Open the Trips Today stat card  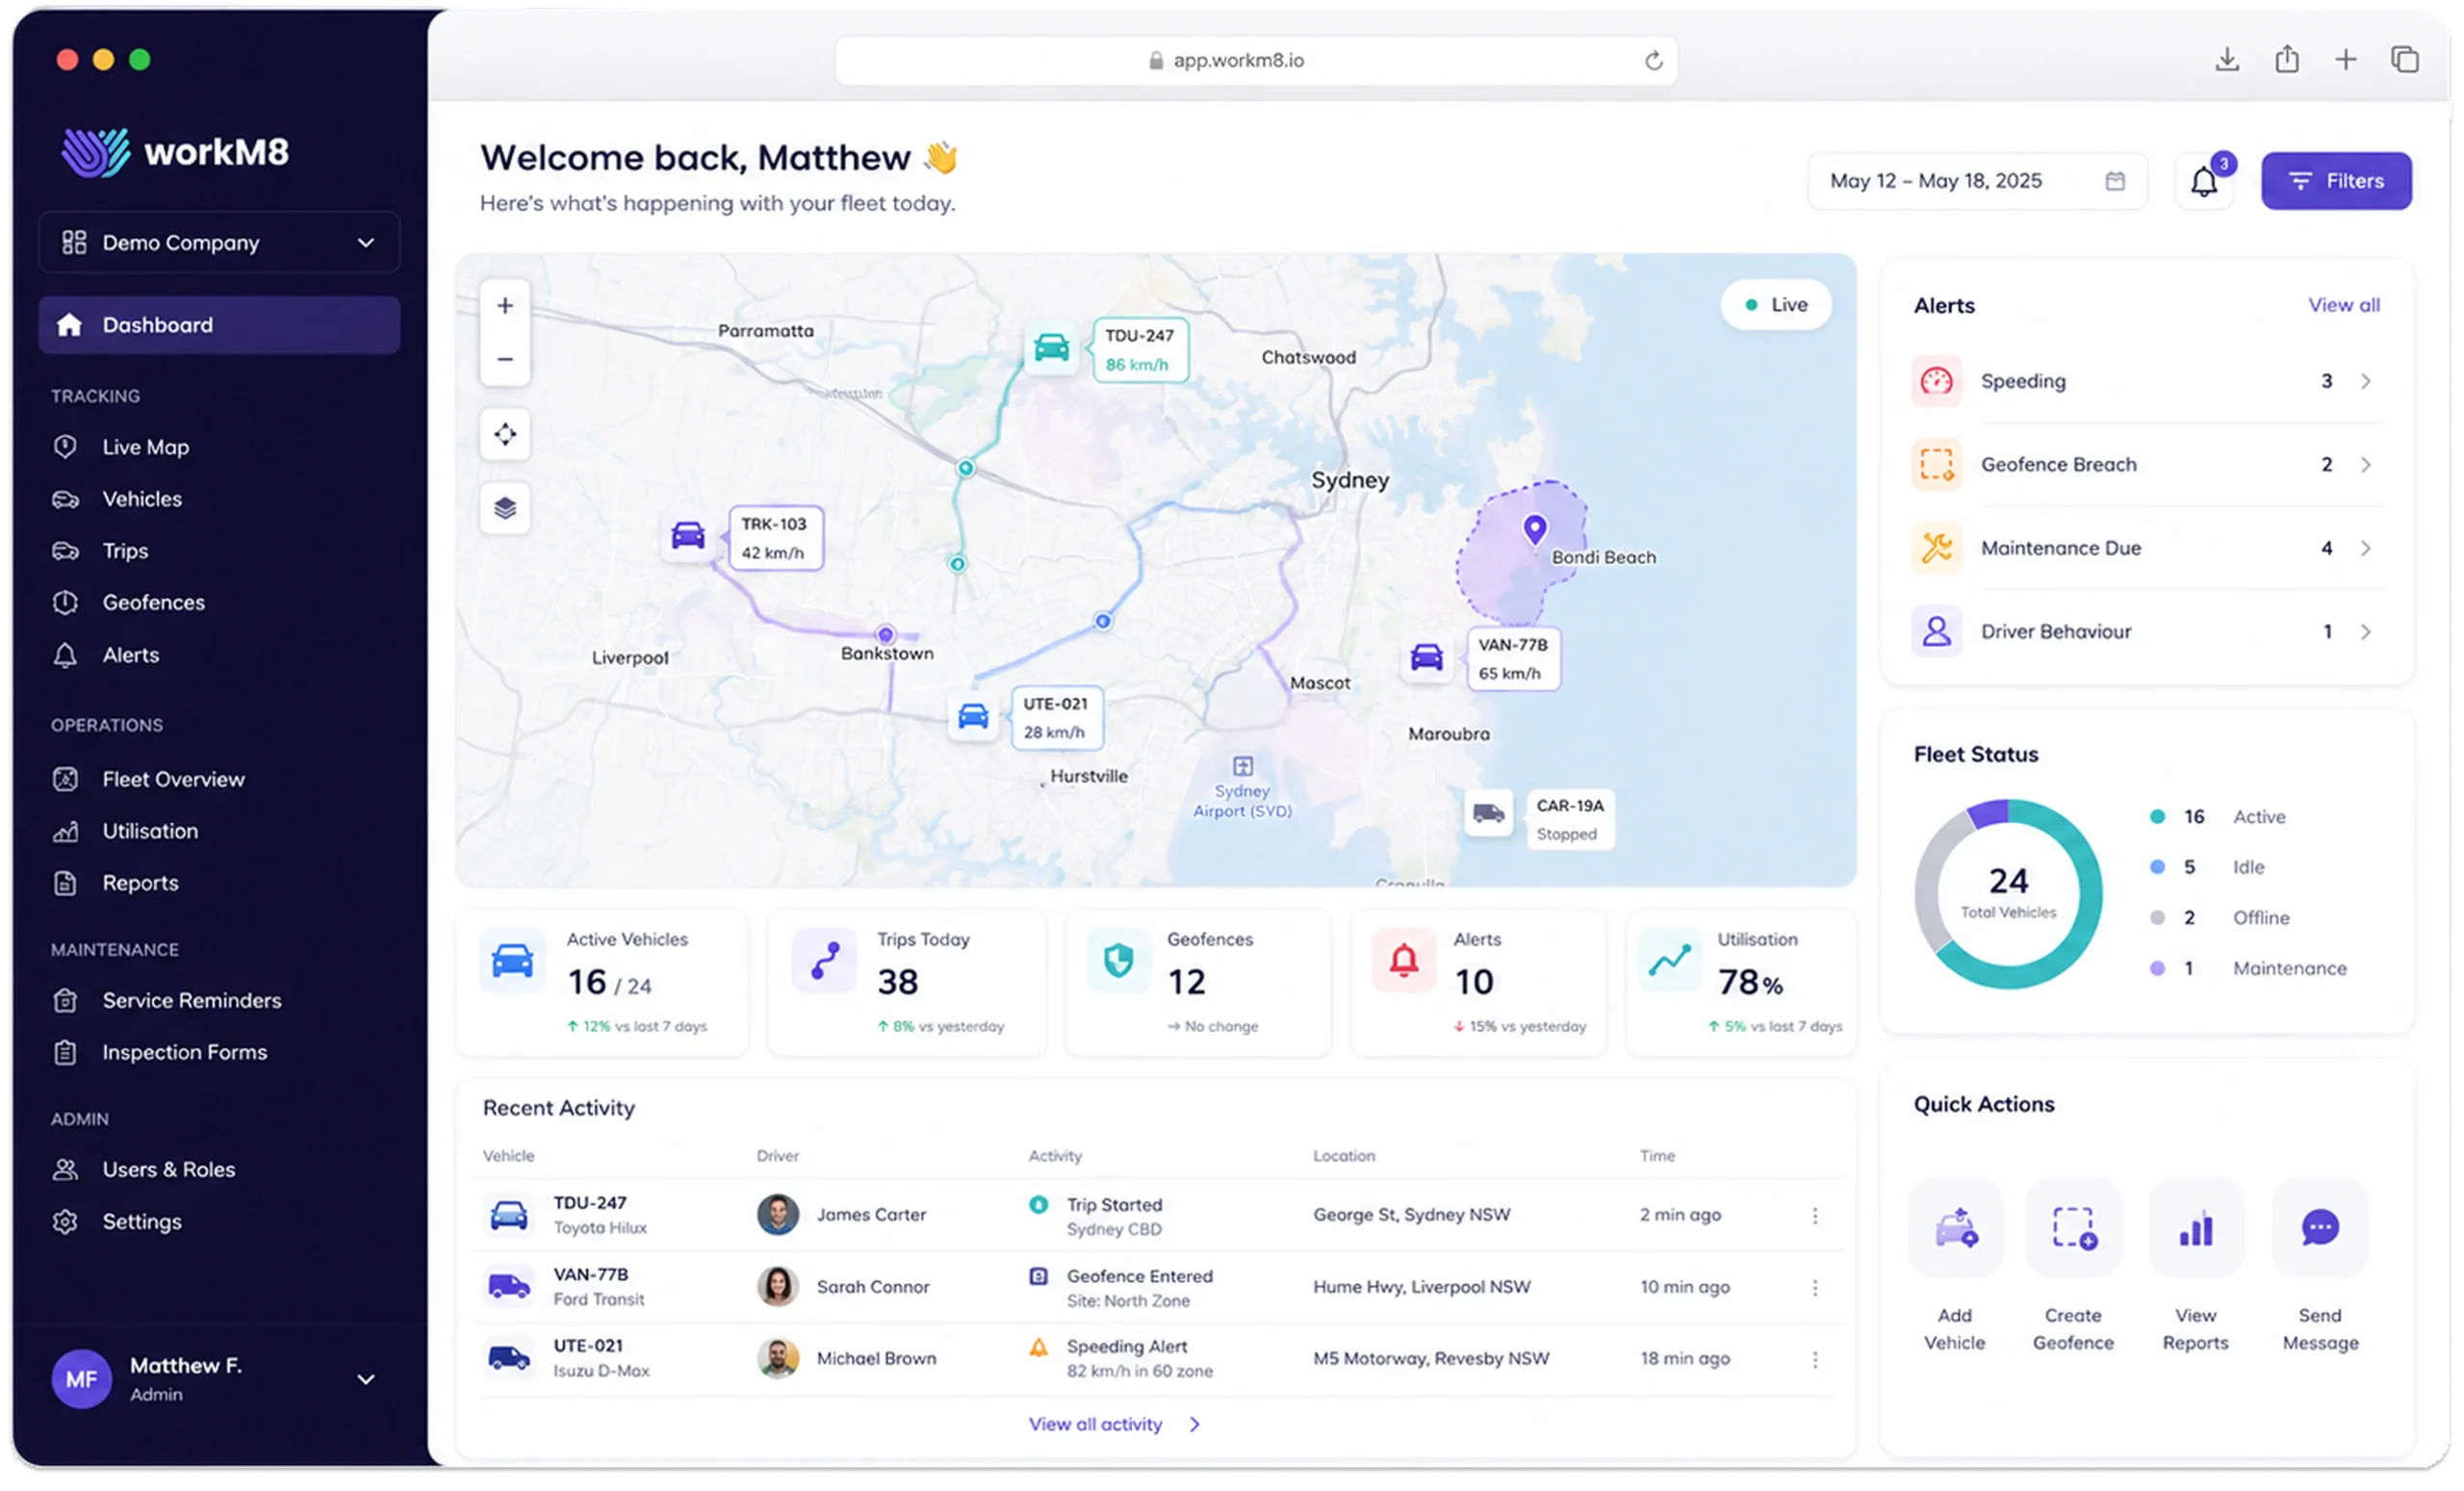[906, 982]
